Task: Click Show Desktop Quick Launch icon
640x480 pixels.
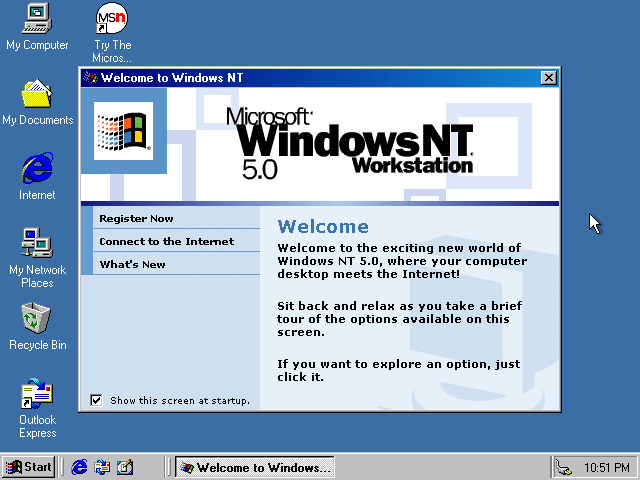Action: 125,467
